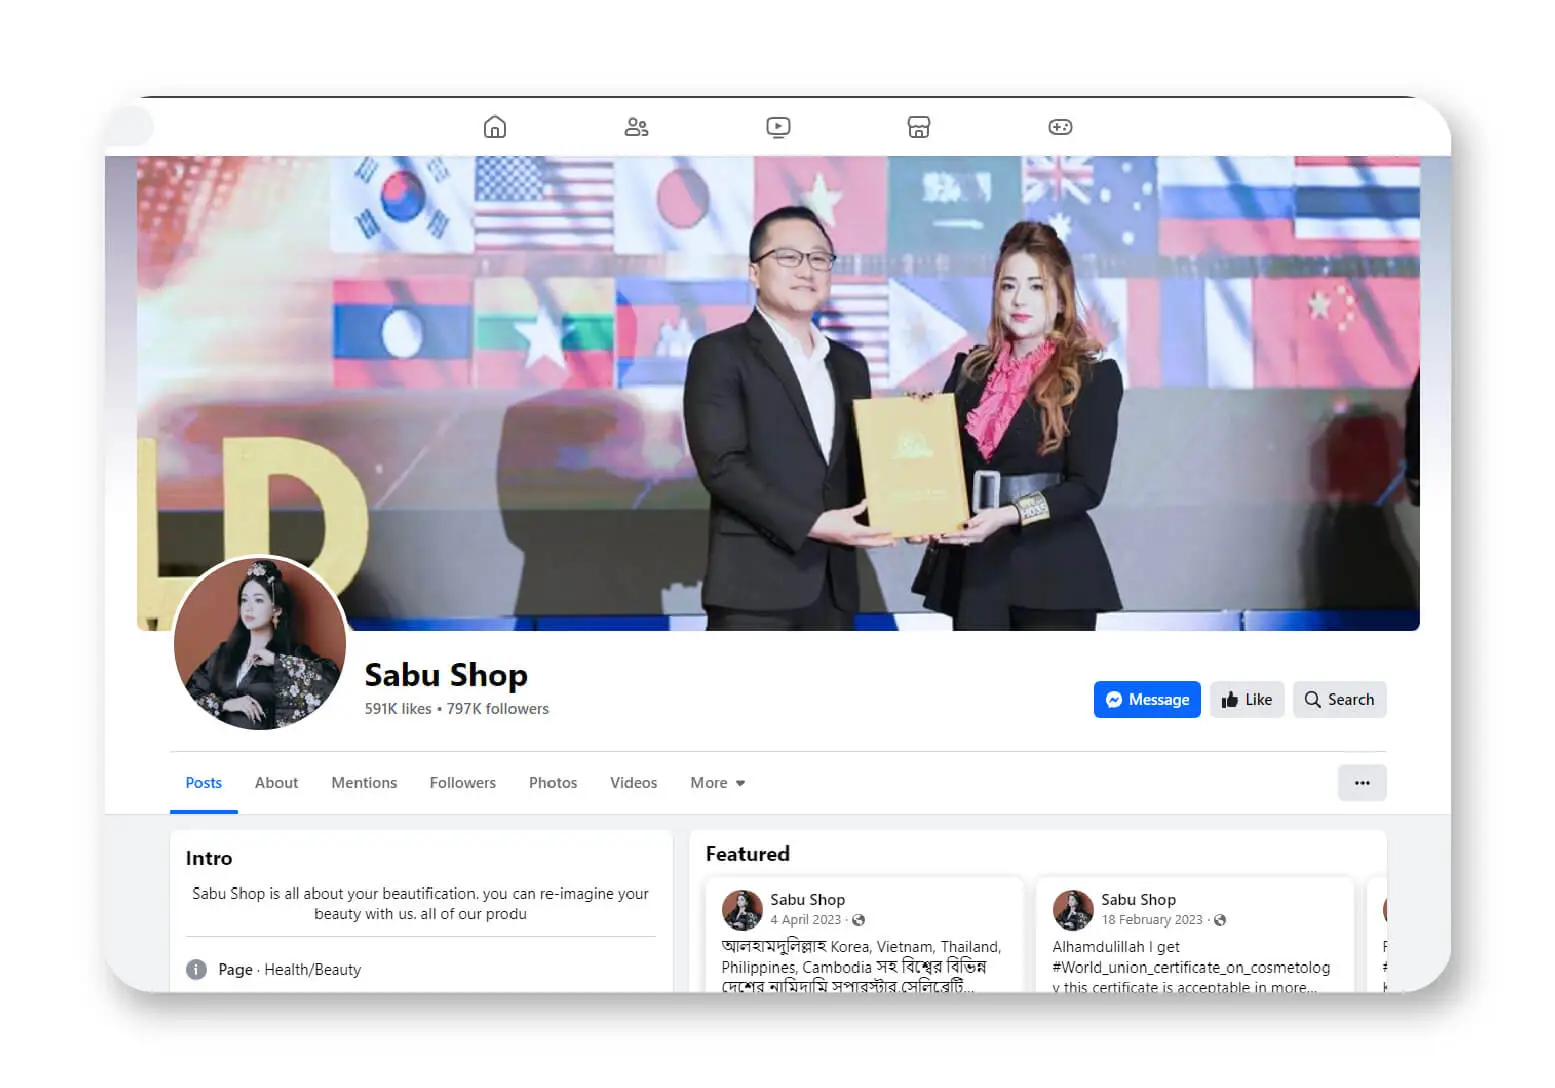Open the Friends icon in top navigation

pyautogui.click(x=636, y=127)
